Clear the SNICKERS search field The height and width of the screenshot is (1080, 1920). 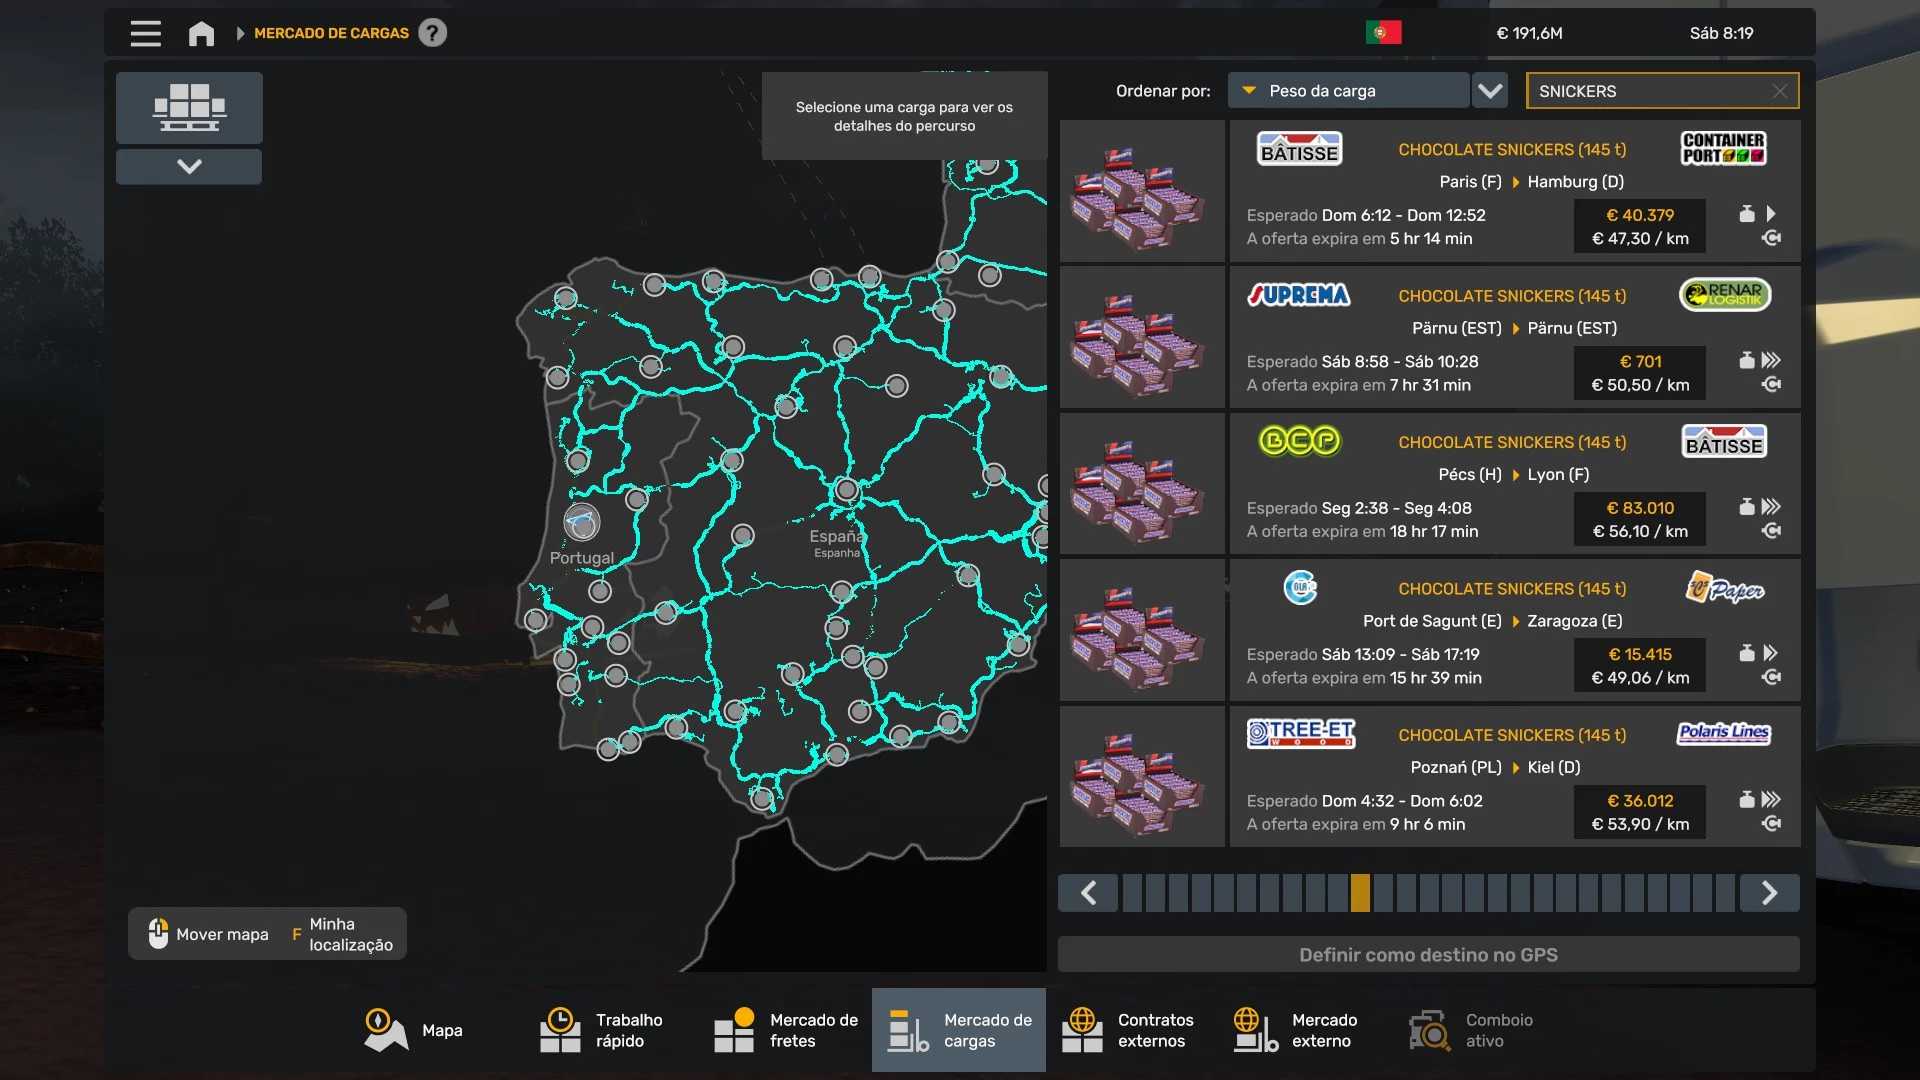(1779, 91)
